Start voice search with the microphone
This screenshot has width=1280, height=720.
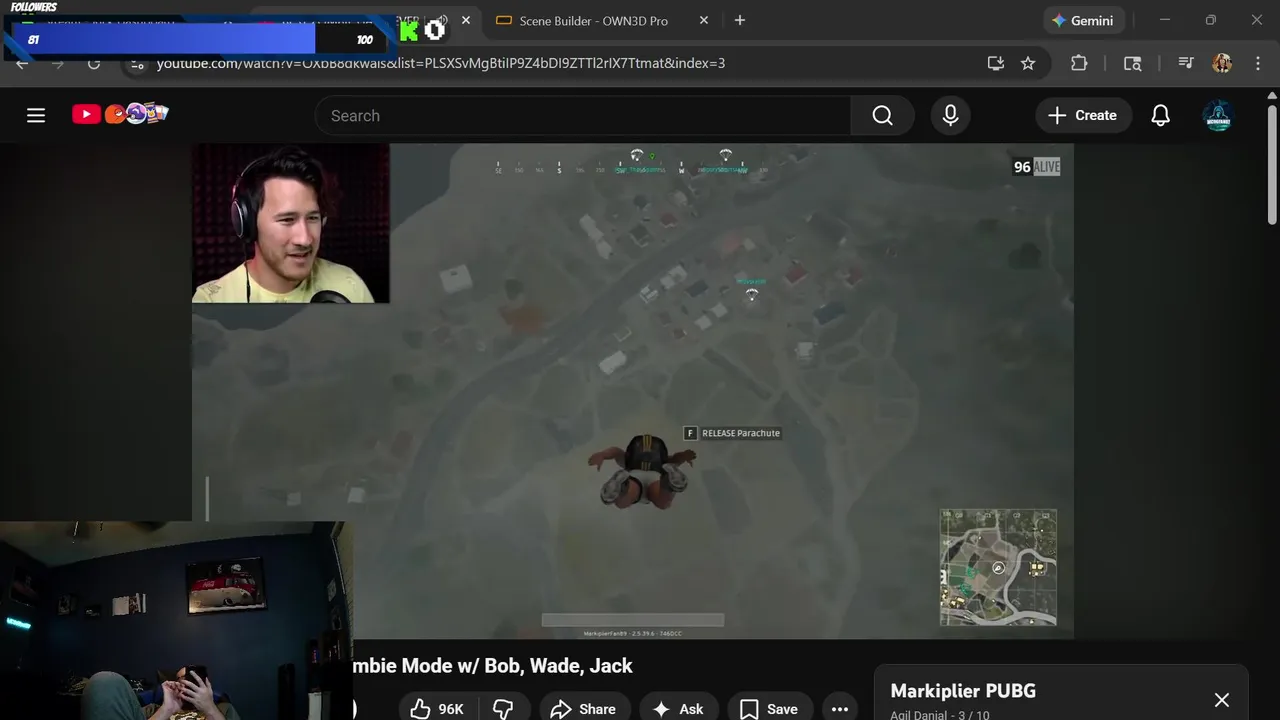pyautogui.click(x=950, y=116)
